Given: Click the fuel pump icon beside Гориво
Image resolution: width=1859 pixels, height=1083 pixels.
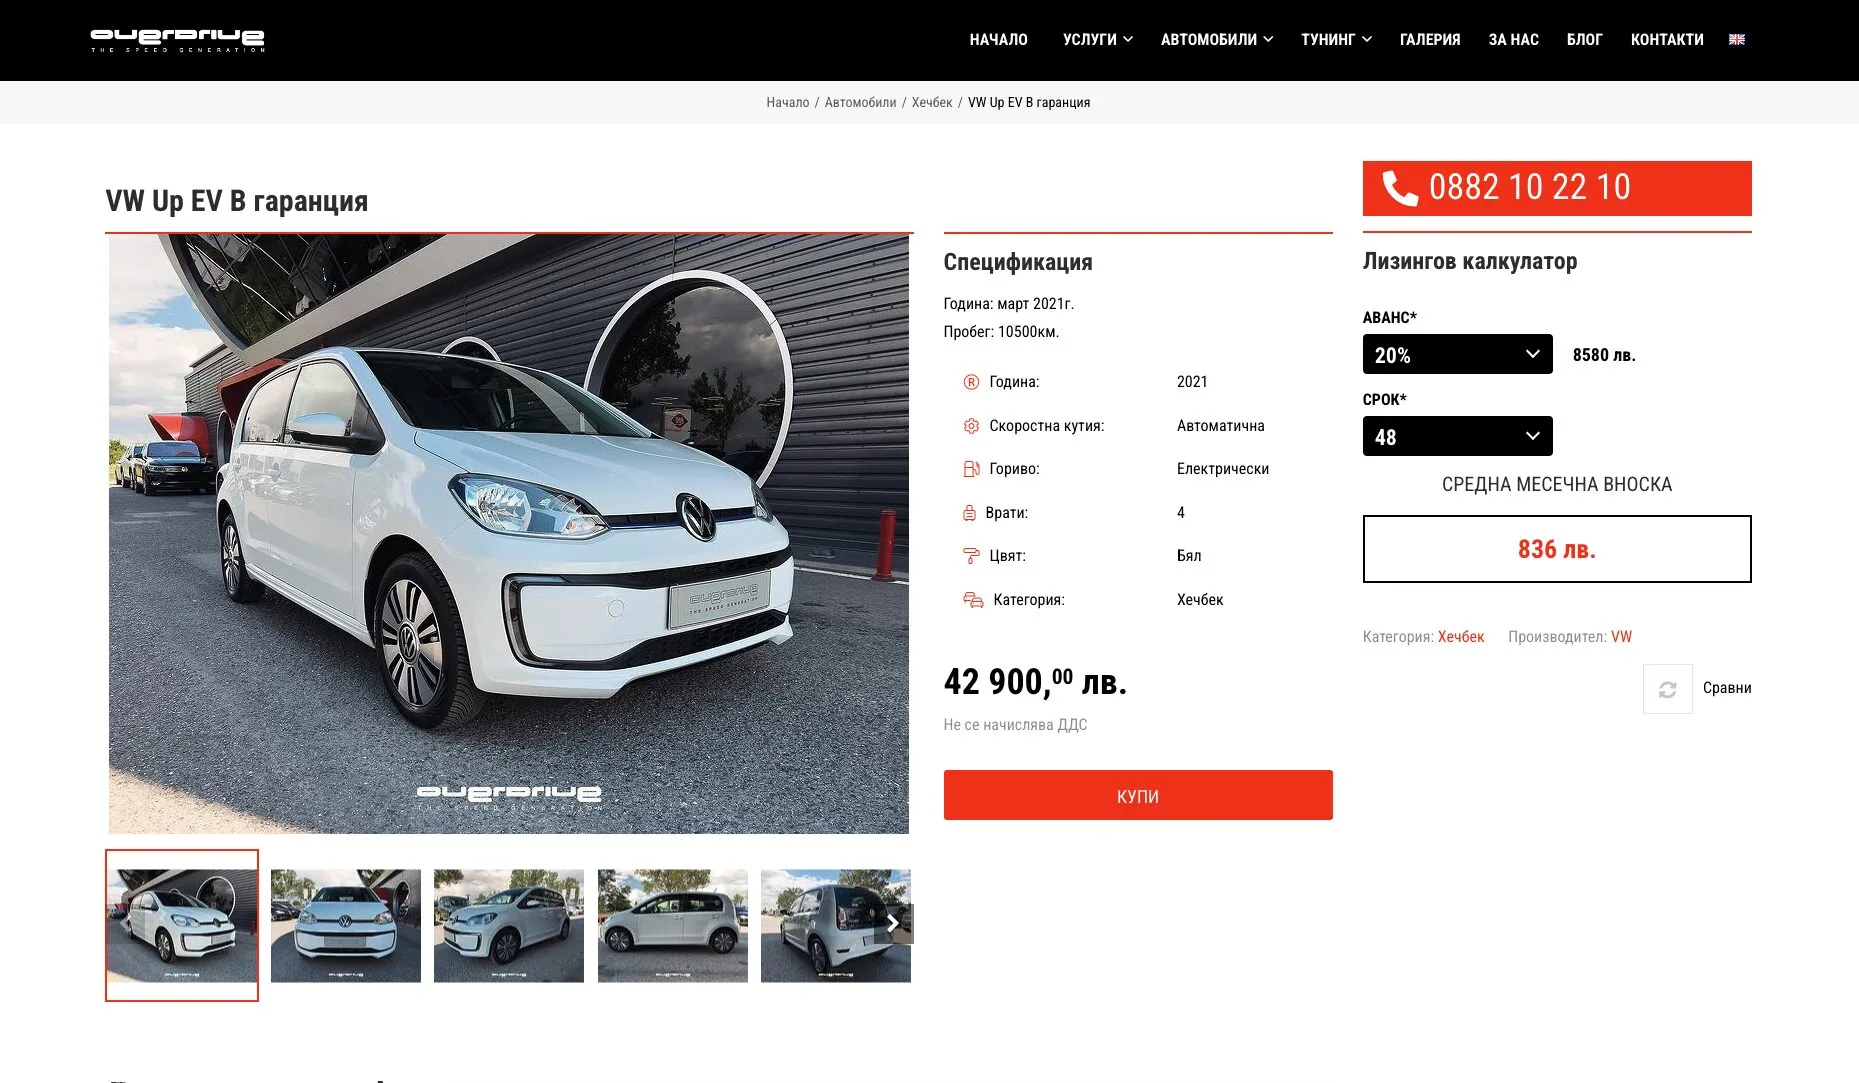Looking at the screenshot, I should 971,469.
